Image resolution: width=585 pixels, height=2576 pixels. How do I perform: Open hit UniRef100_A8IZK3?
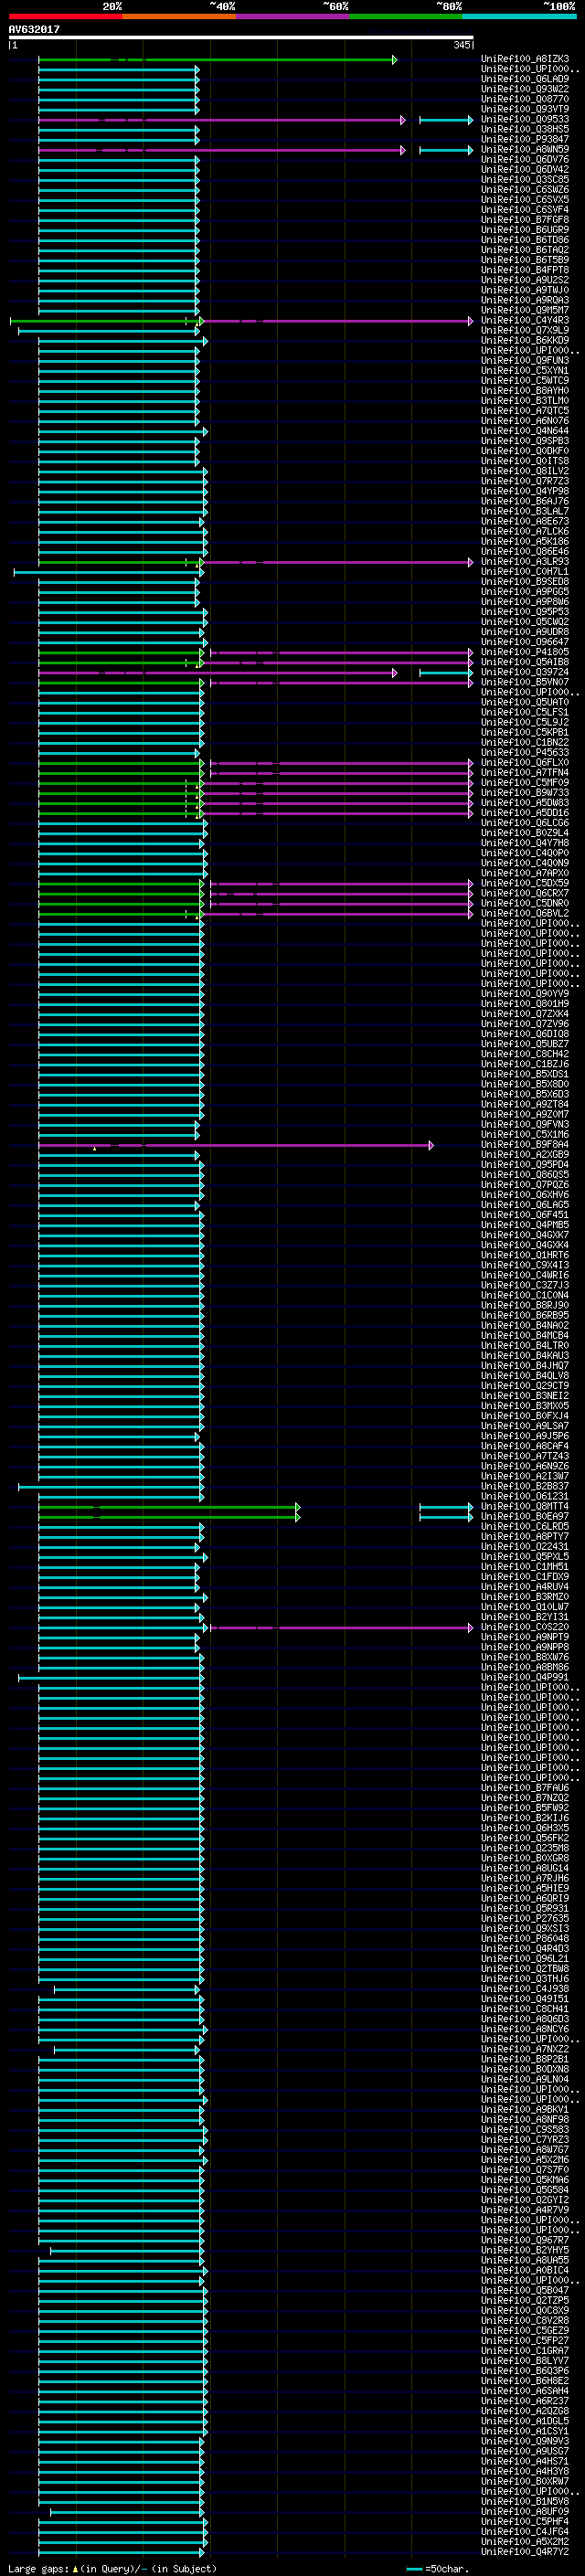pyautogui.click(x=525, y=59)
